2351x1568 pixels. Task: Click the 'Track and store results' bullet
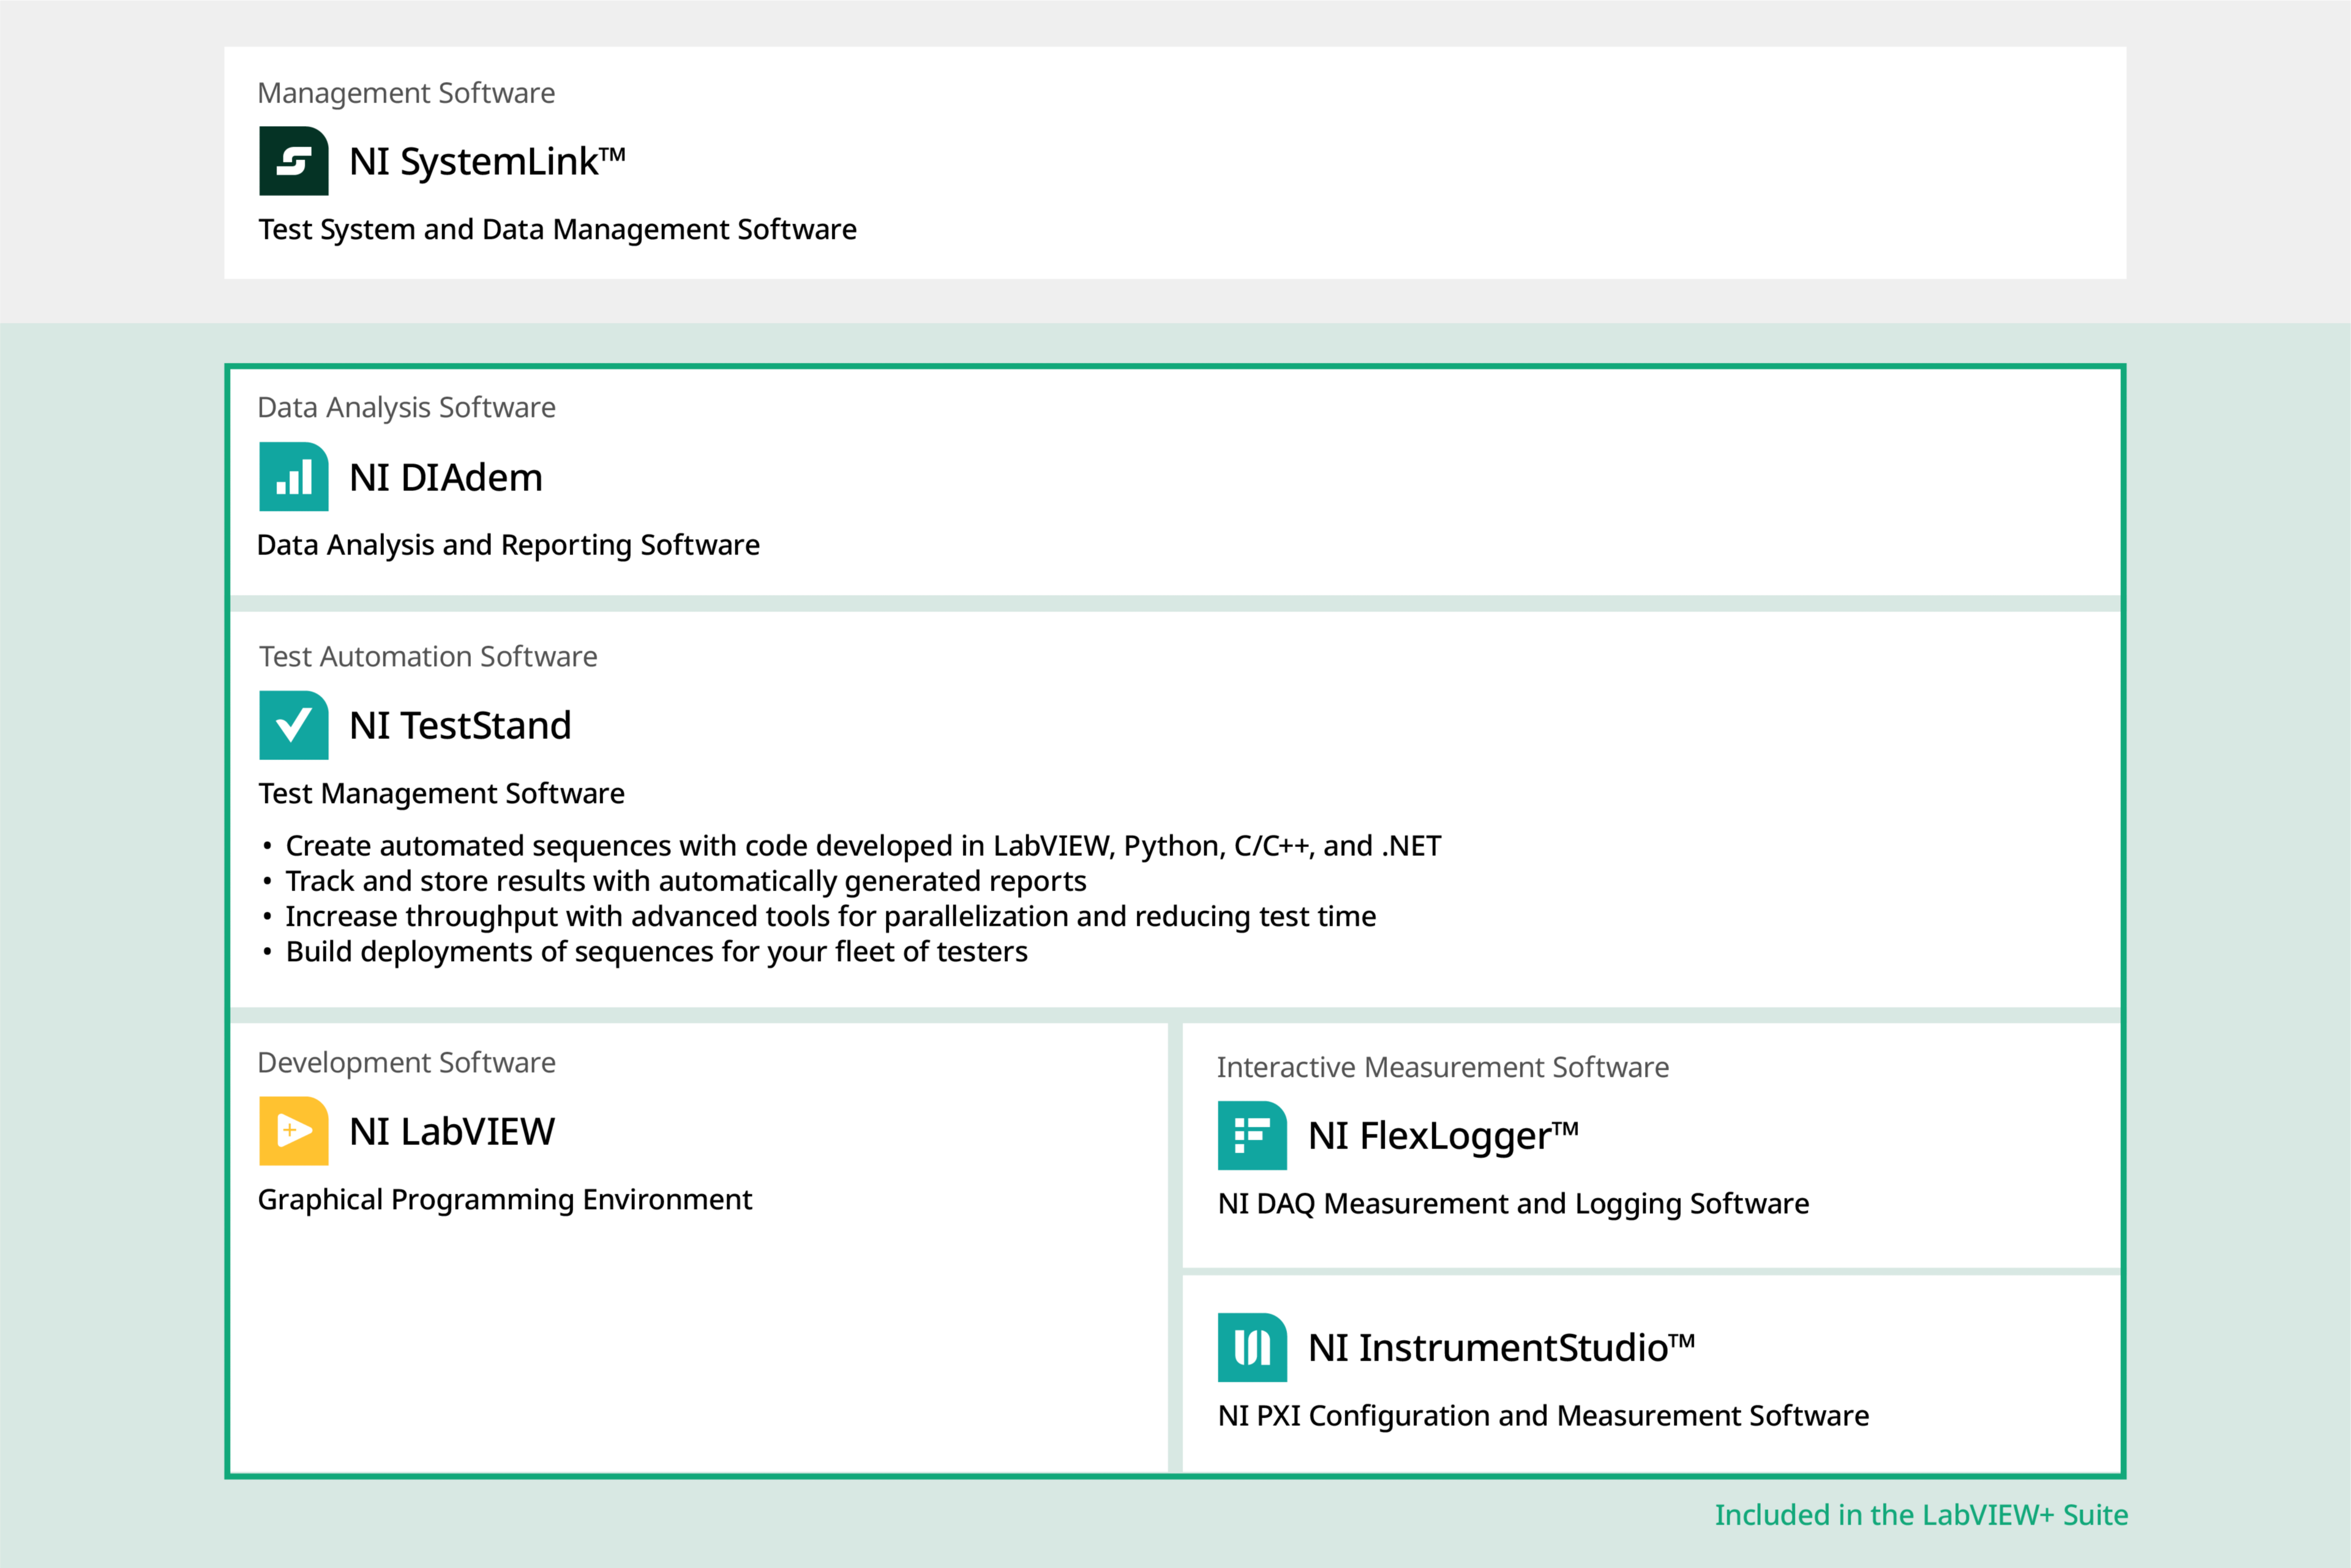click(674, 882)
